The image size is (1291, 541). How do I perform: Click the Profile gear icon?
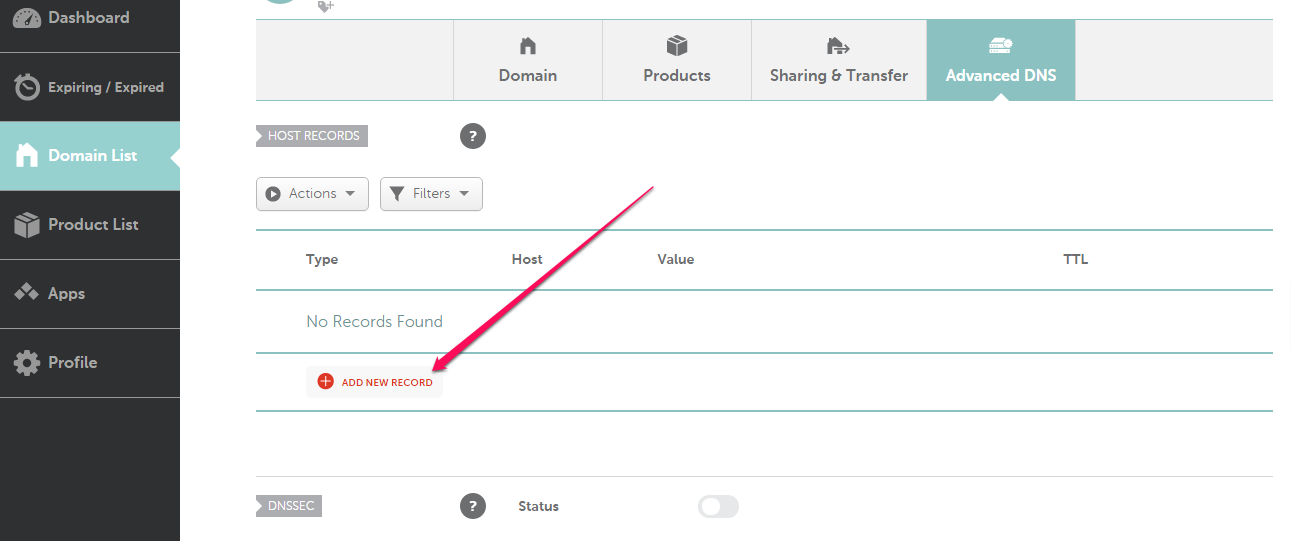pos(27,362)
